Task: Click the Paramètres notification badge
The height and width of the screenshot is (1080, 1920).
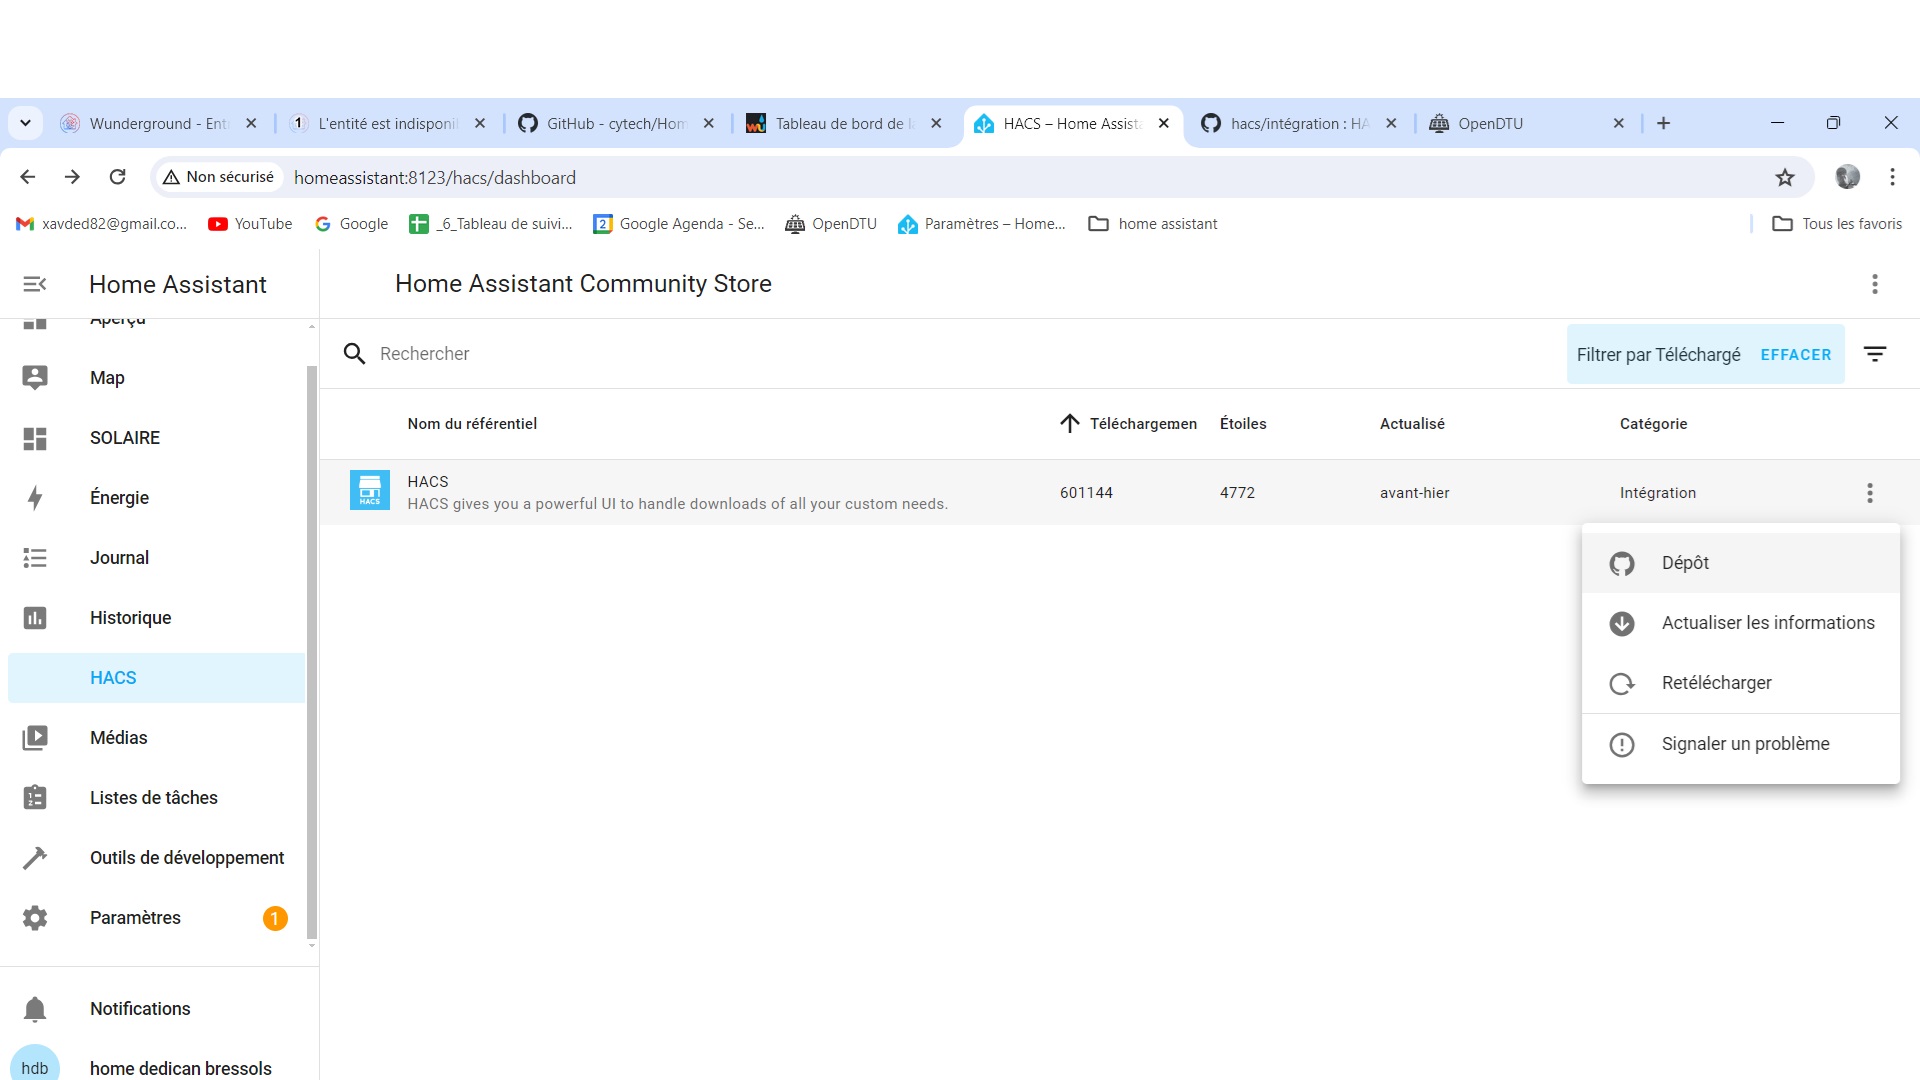Action: click(275, 918)
